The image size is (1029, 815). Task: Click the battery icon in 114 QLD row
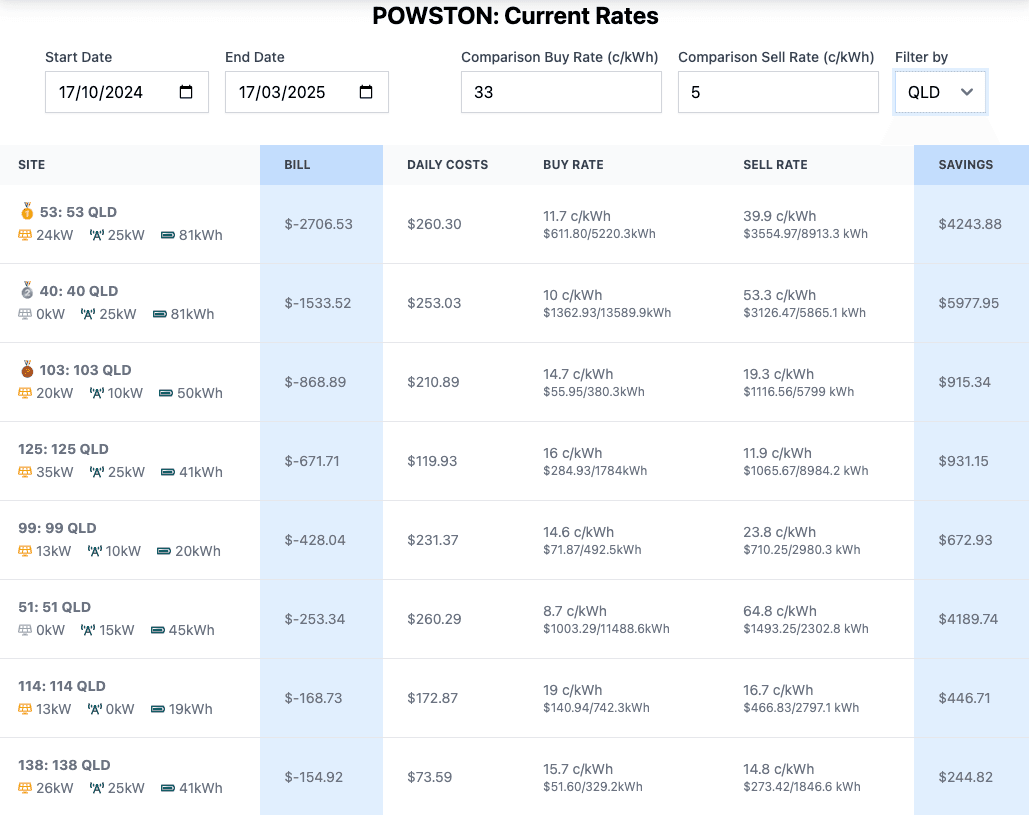(158, 709)
